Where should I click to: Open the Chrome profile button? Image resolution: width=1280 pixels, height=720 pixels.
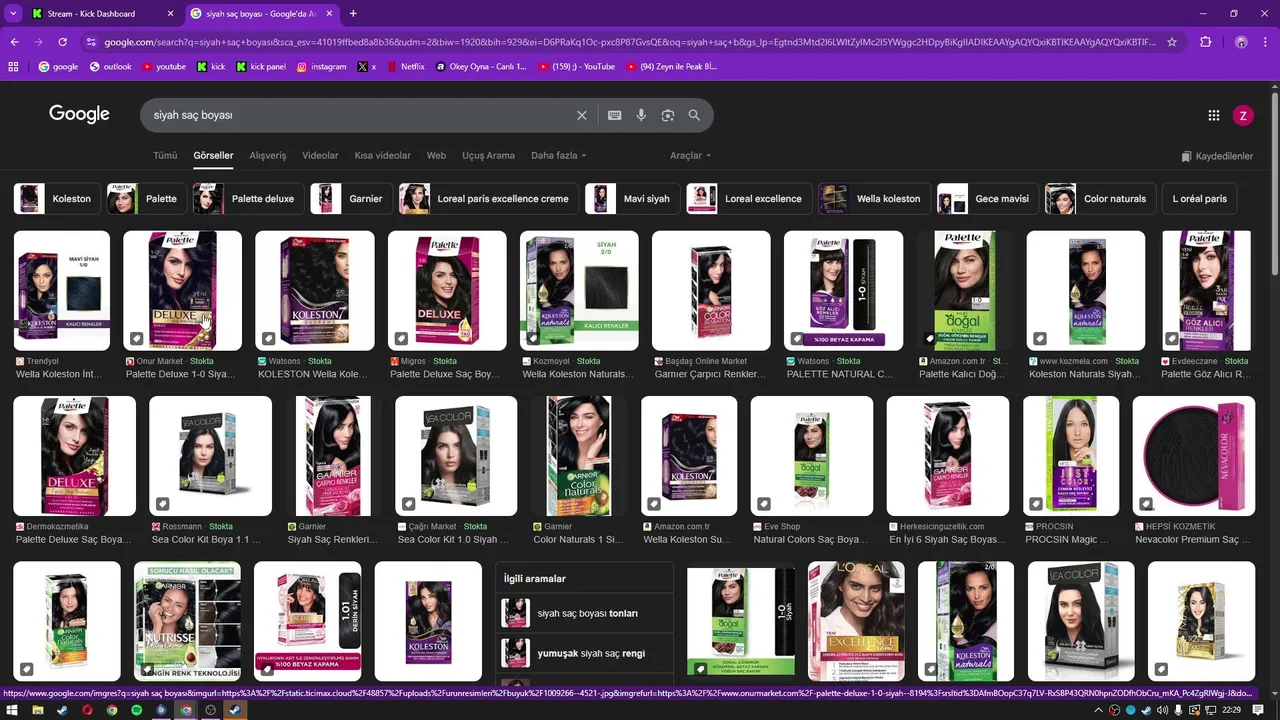1241,42
